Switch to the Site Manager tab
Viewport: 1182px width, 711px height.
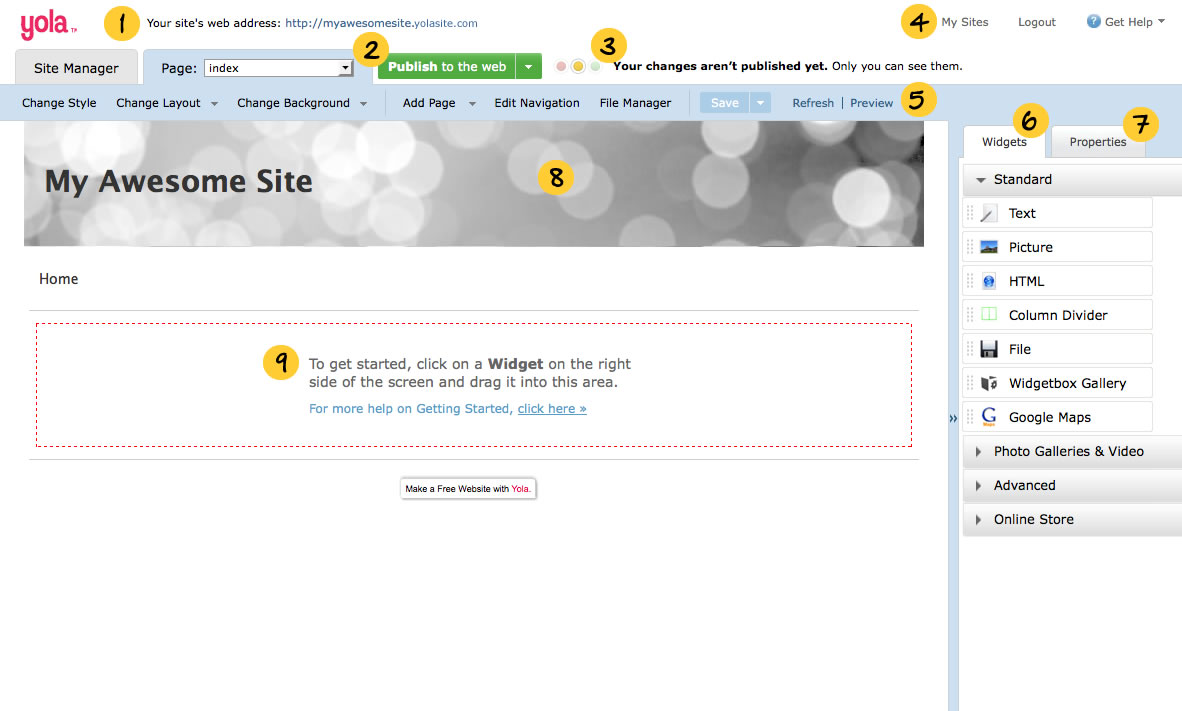coord(76,68)
